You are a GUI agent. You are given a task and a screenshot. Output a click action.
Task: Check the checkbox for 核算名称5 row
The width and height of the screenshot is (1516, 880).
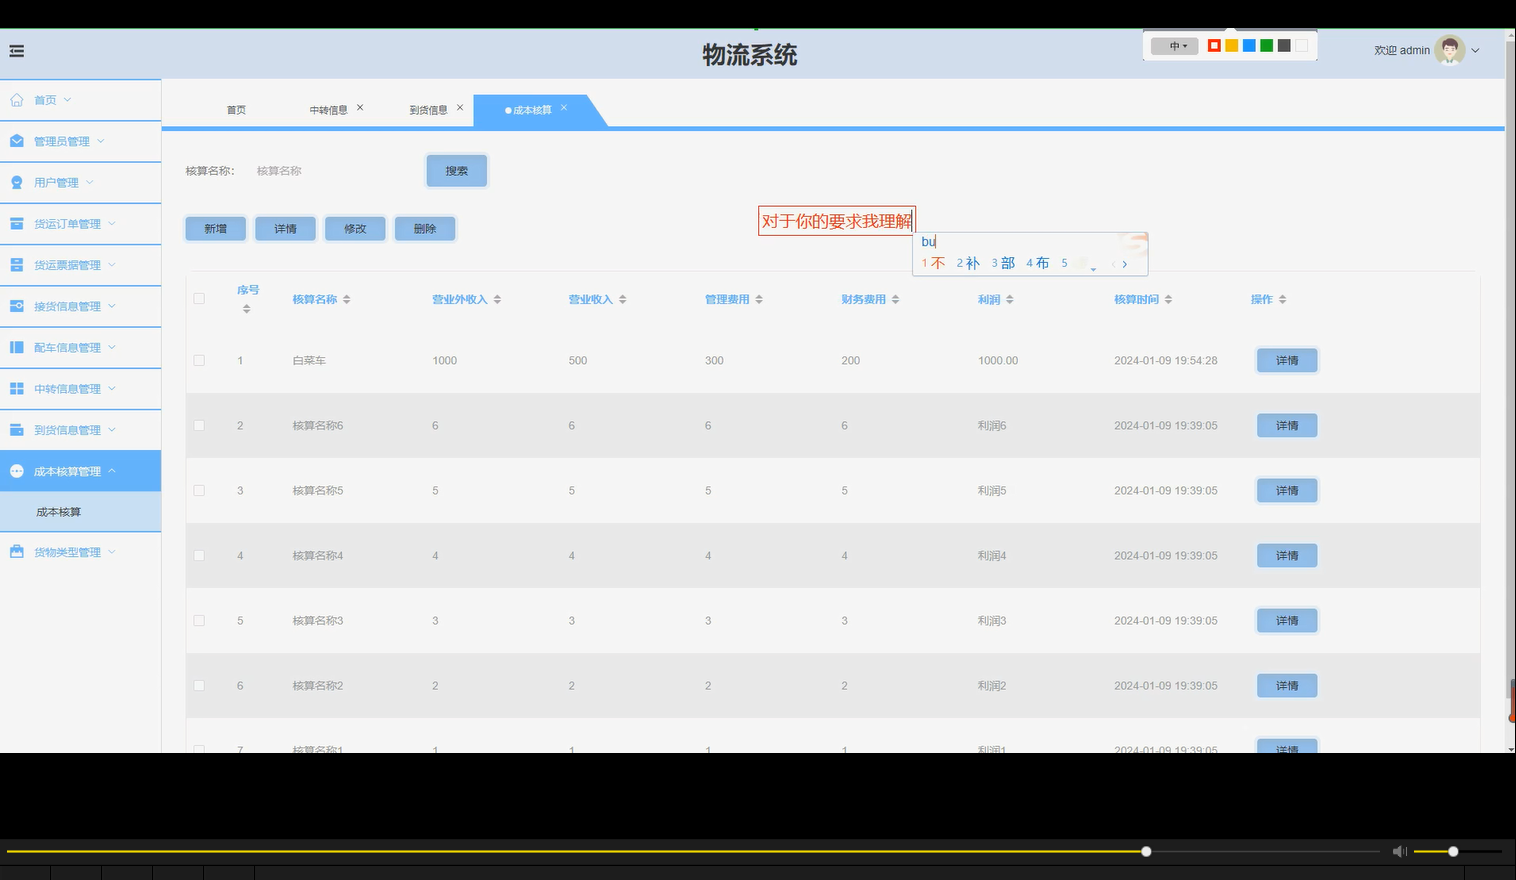point(198,490)
